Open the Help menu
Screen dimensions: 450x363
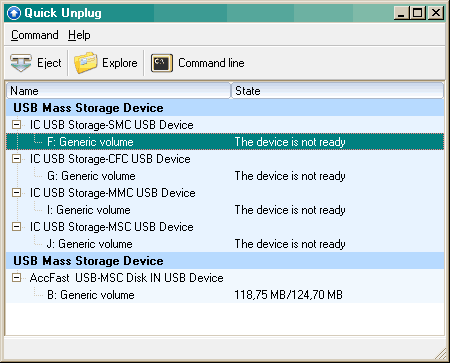click(79, 35)
